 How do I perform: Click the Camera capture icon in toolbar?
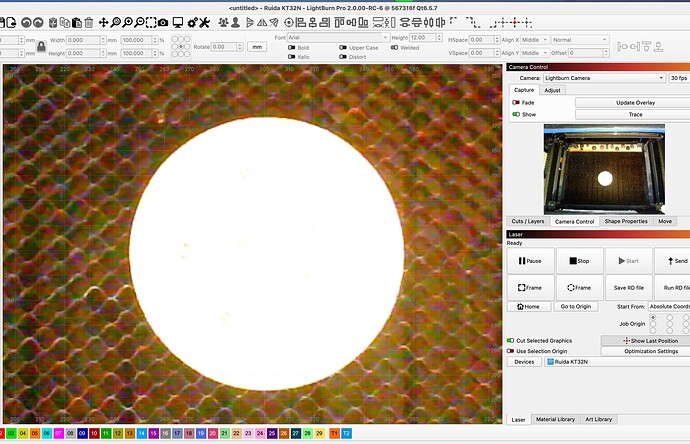[x=163, y=22]
